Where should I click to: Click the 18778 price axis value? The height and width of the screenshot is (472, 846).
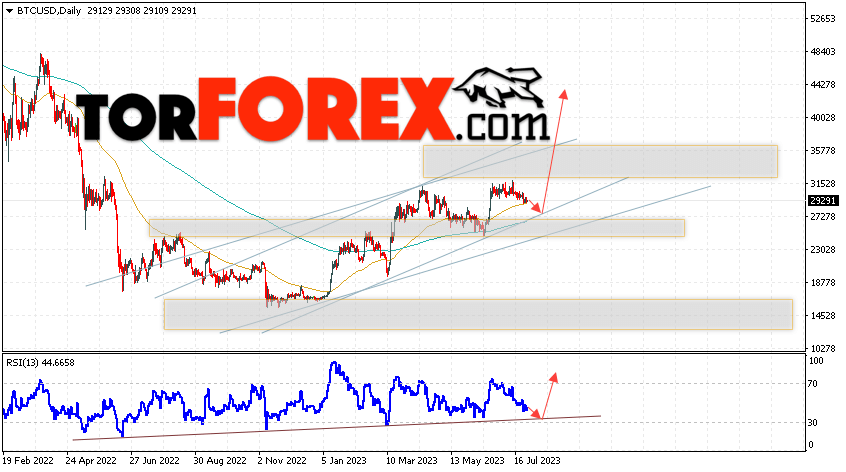point(823,283)
